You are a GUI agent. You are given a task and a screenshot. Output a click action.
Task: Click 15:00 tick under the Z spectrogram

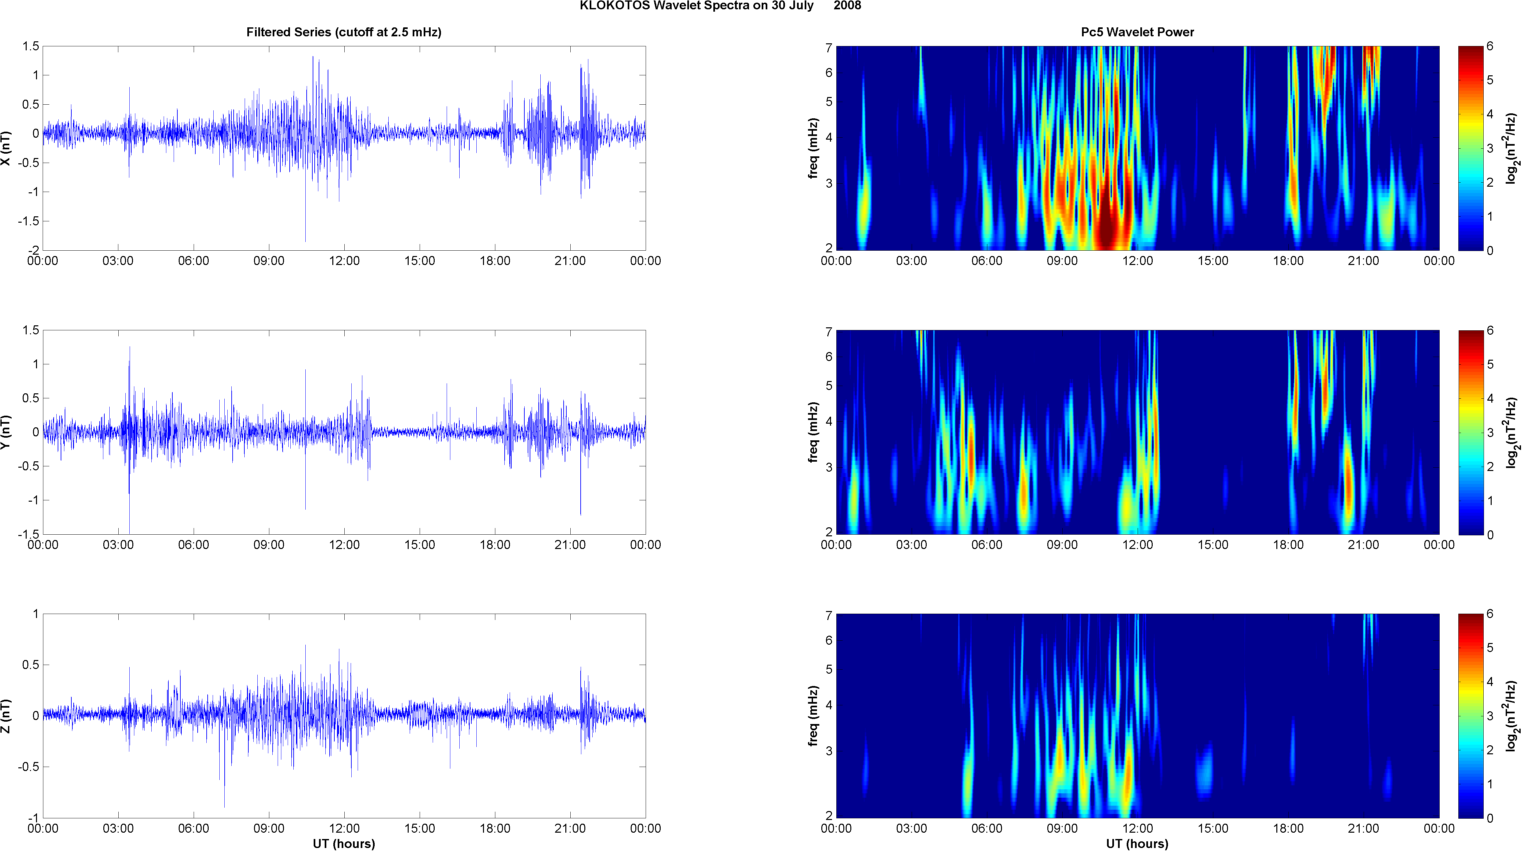[x=1213, y=828]
